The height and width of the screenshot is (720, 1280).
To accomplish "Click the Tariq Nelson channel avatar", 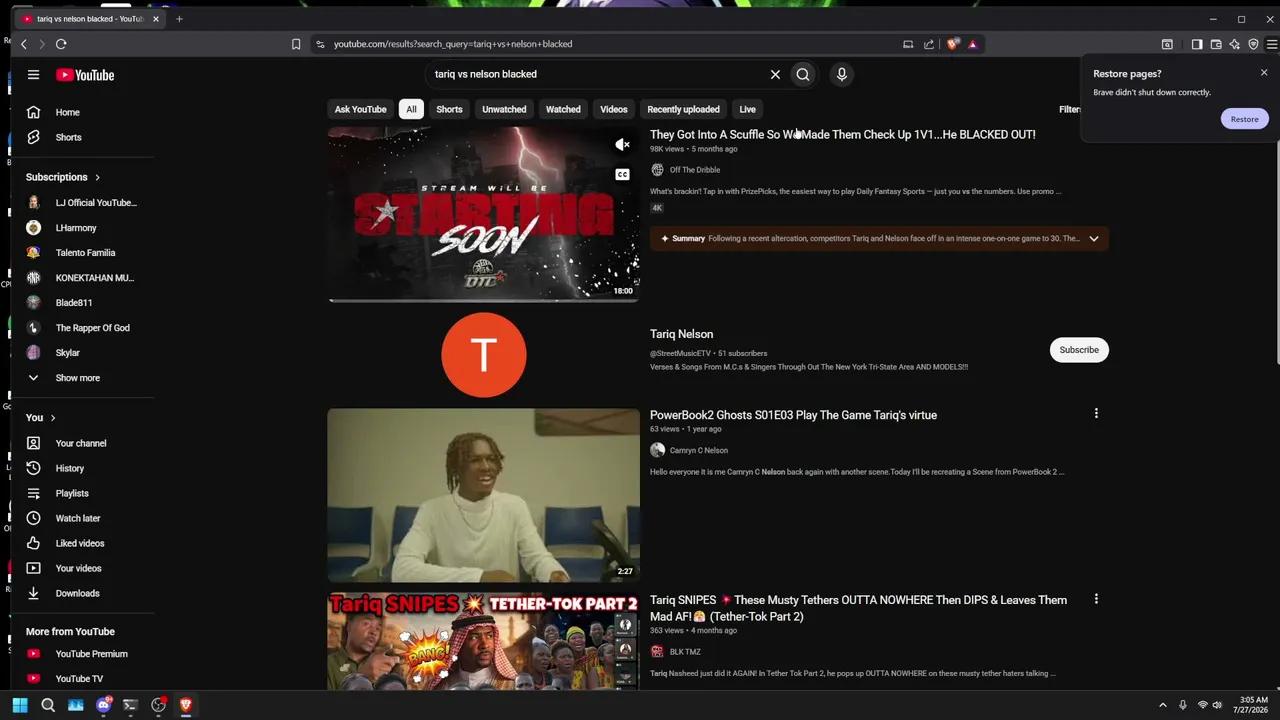I will click(x=484, y=355).
